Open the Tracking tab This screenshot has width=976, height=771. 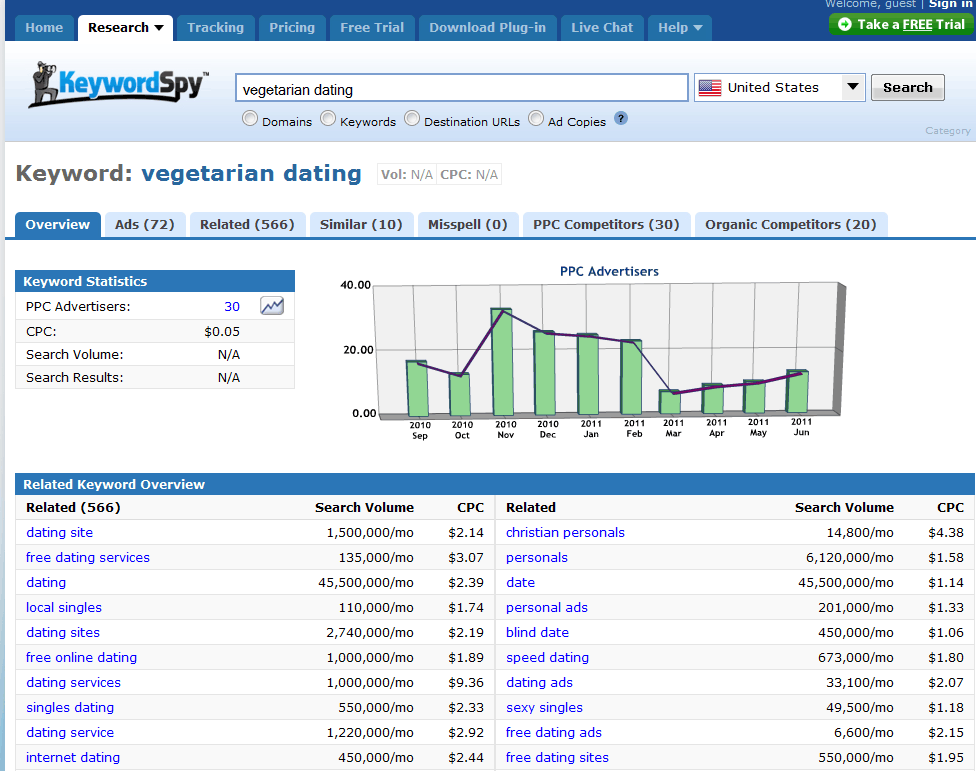(x=215, y=27)
